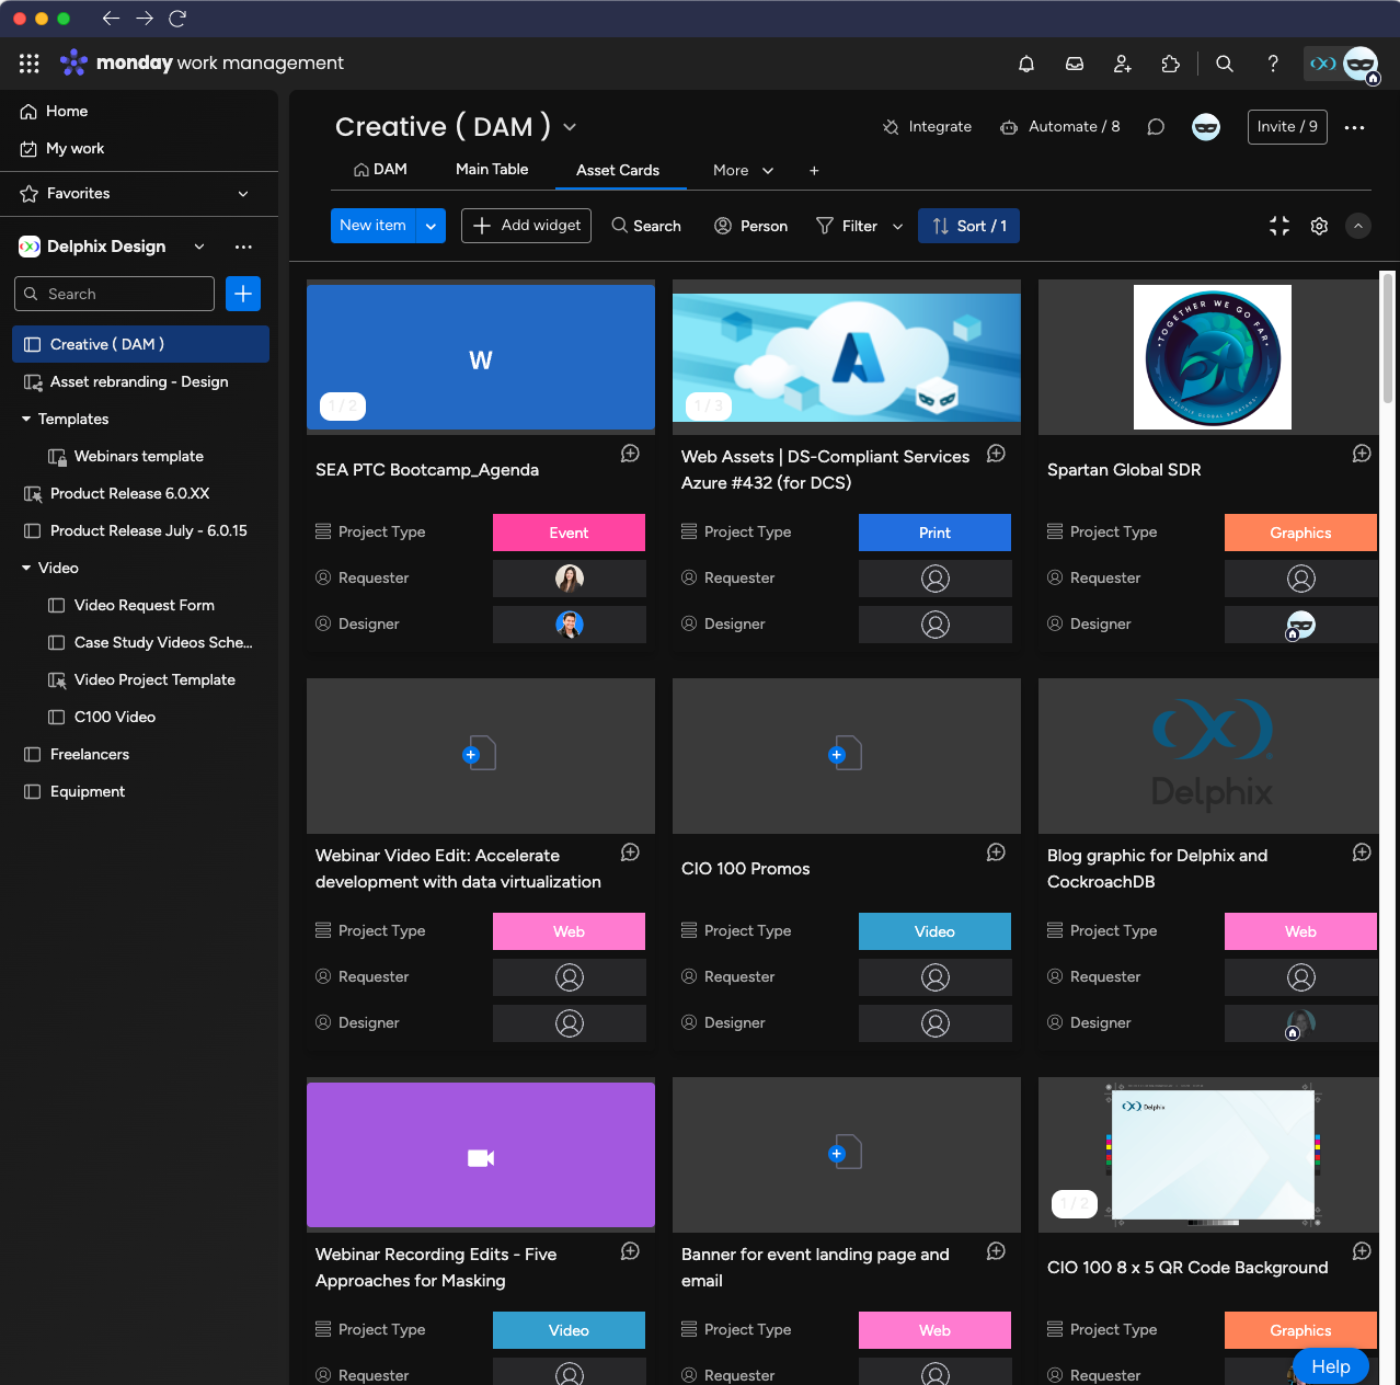This screenshot has height=1385, width=1400.
Task: Open the notifications bell
Action: (1026, 64)
